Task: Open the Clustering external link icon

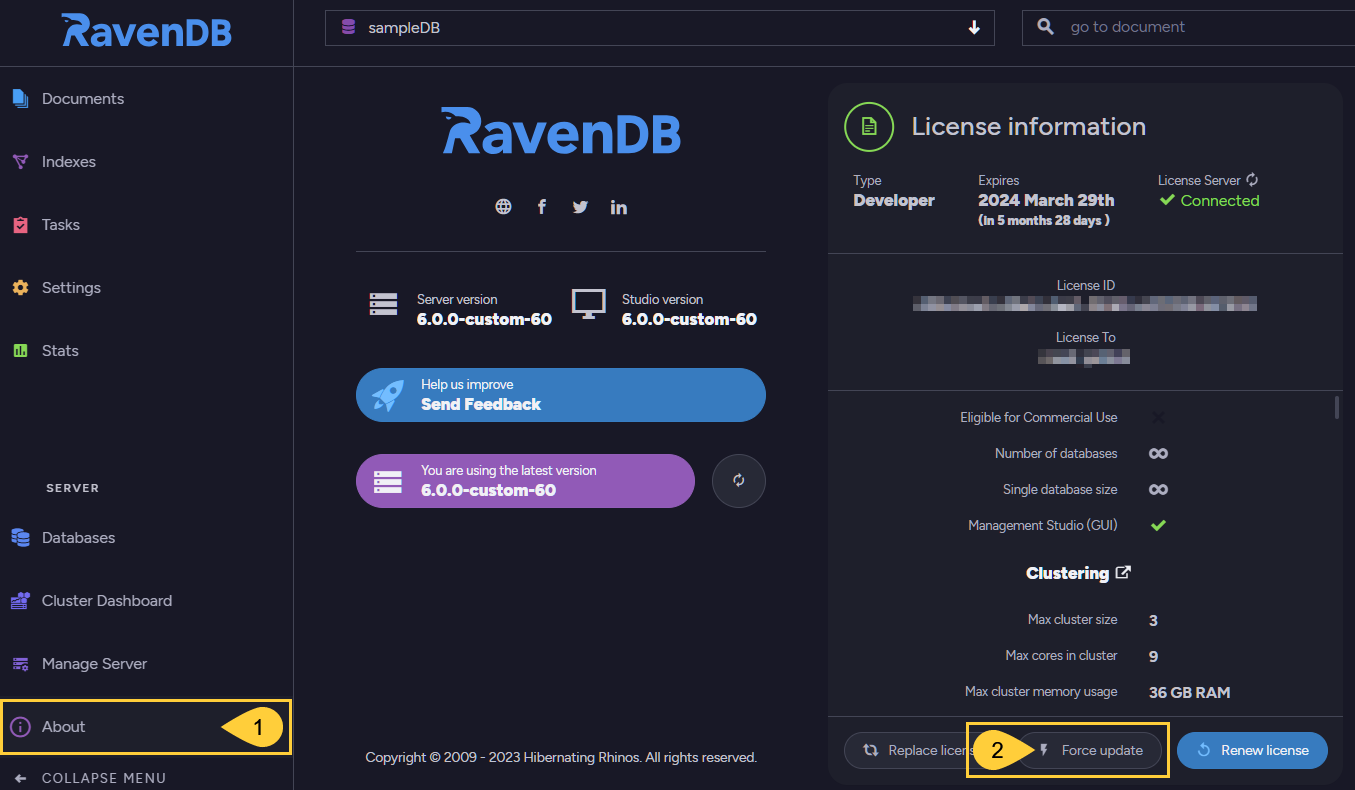Action: [x=1123, y=573]
